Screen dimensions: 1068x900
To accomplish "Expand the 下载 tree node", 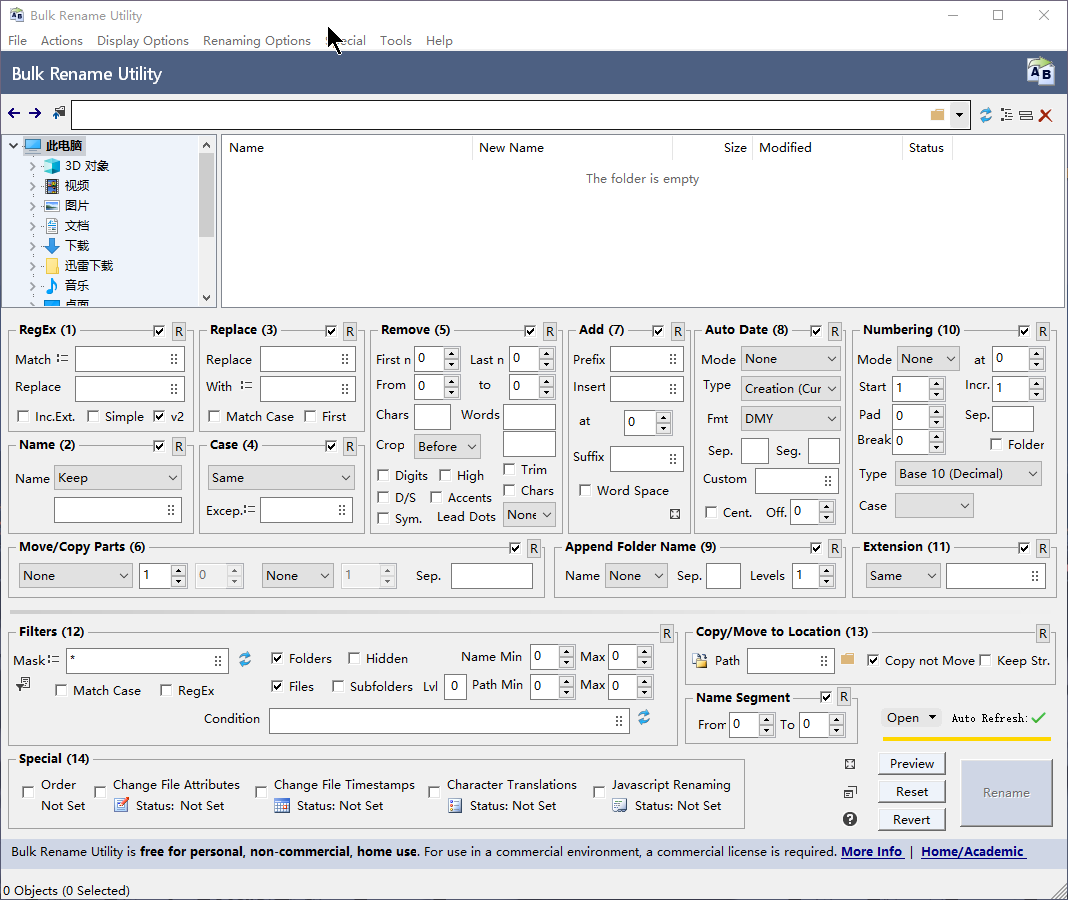I will point(32,246).
